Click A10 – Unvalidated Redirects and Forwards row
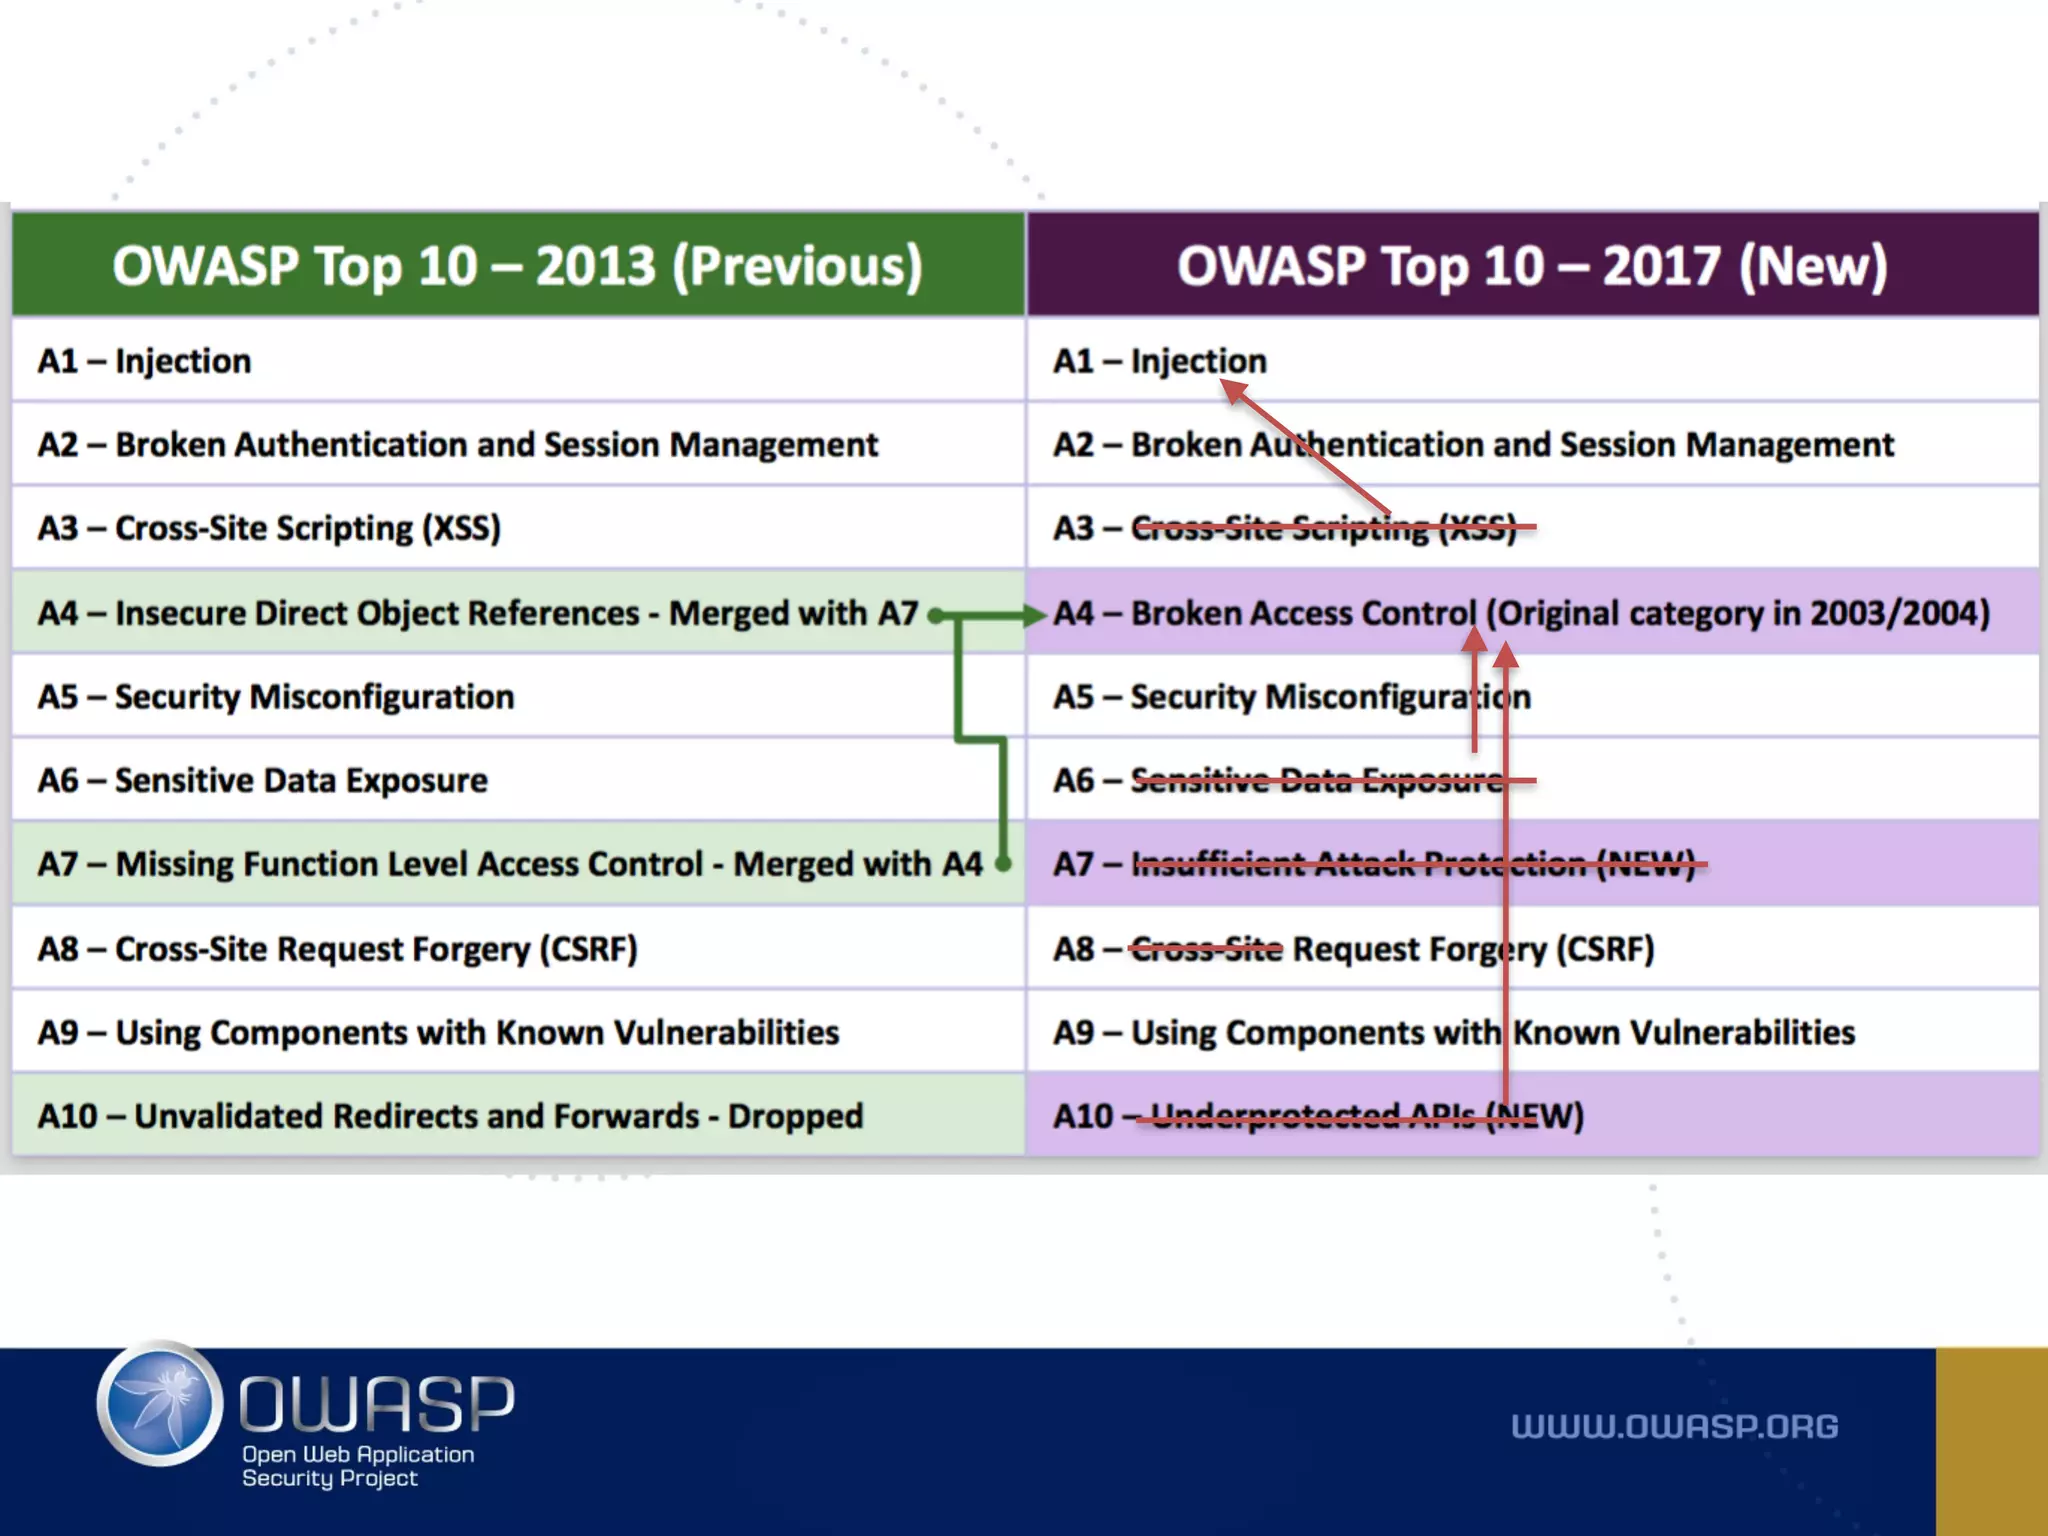Image resolution: width=2048 pixels, height=1536 pixels. coord(450,1116)
